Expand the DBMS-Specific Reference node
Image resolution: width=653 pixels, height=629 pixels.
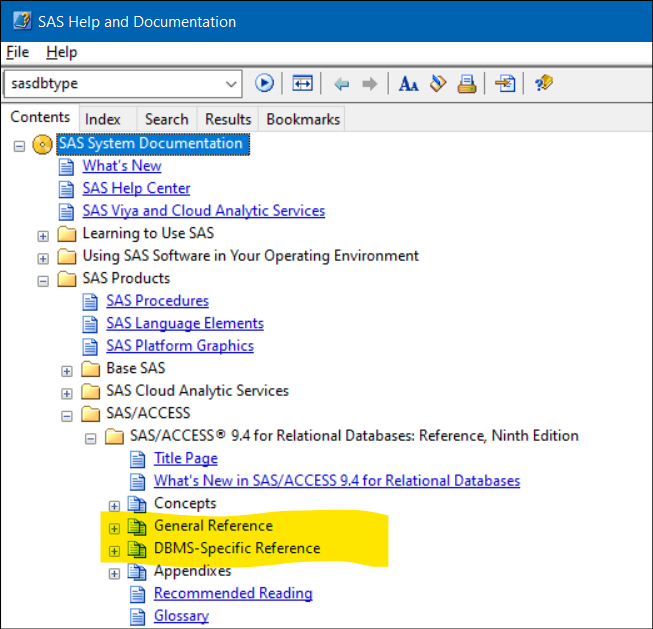[x=114, y=549]
